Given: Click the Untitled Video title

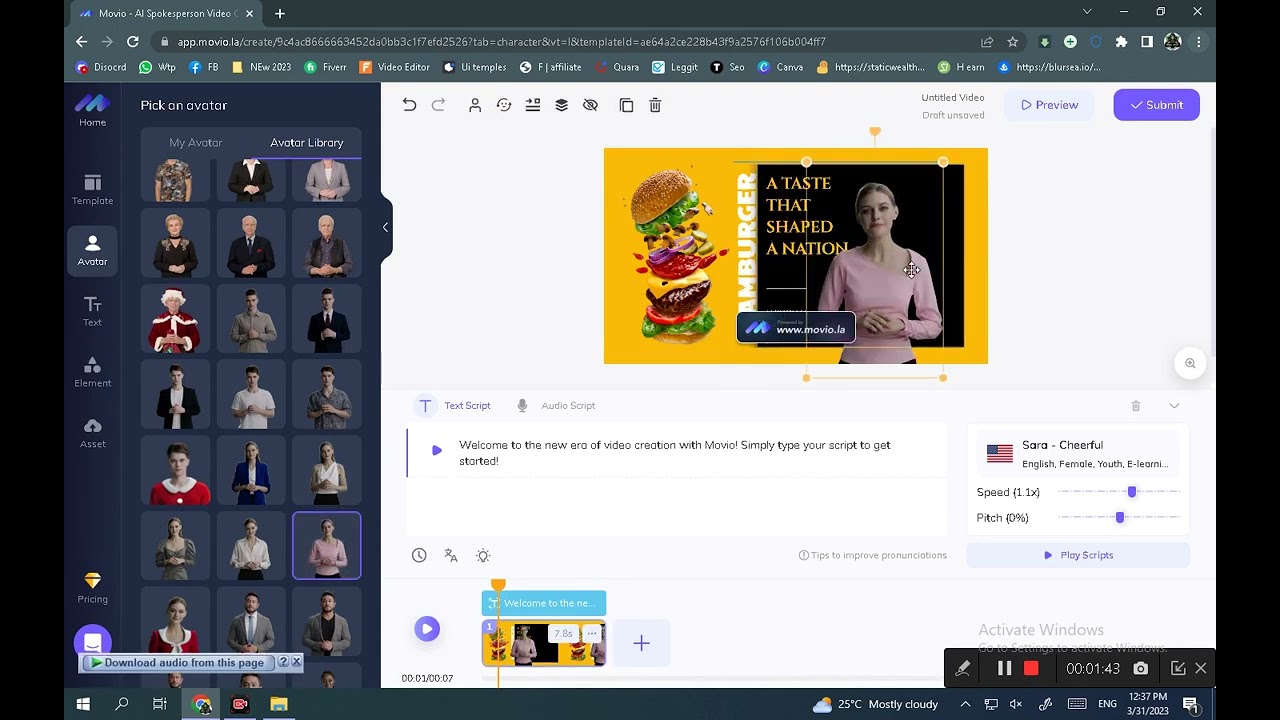Looking at the screenshot, I should (952, 97).
